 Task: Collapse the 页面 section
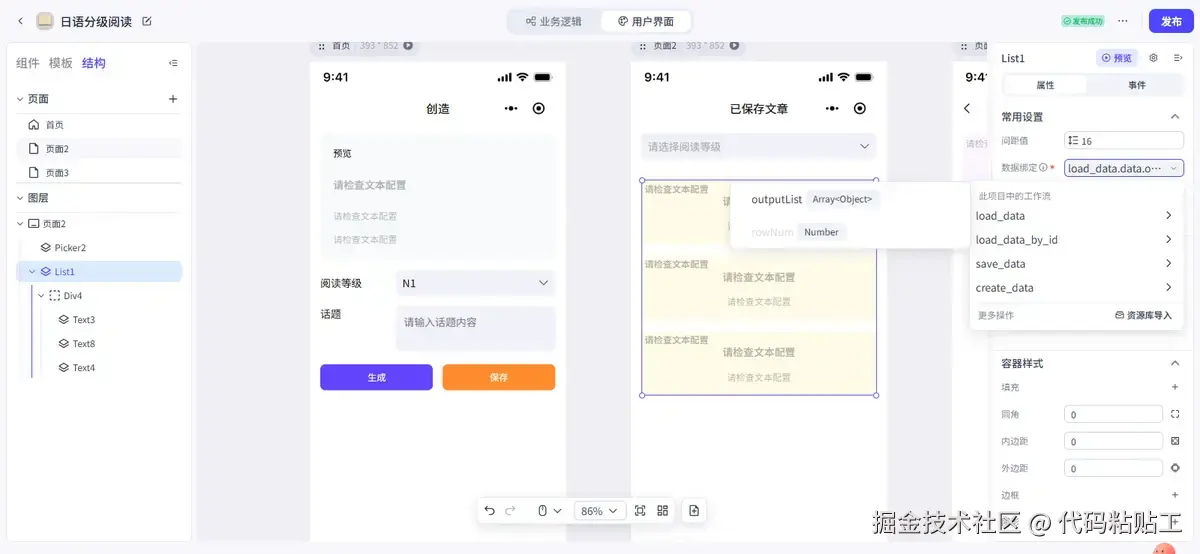click(x=19, y=99)
